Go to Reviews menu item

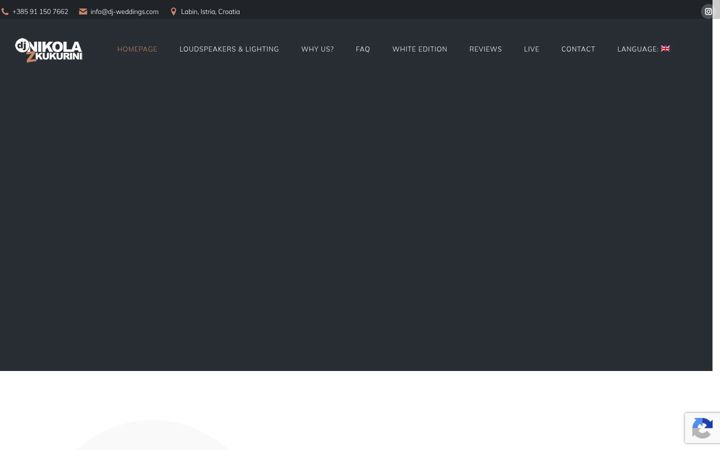(485, 49)
